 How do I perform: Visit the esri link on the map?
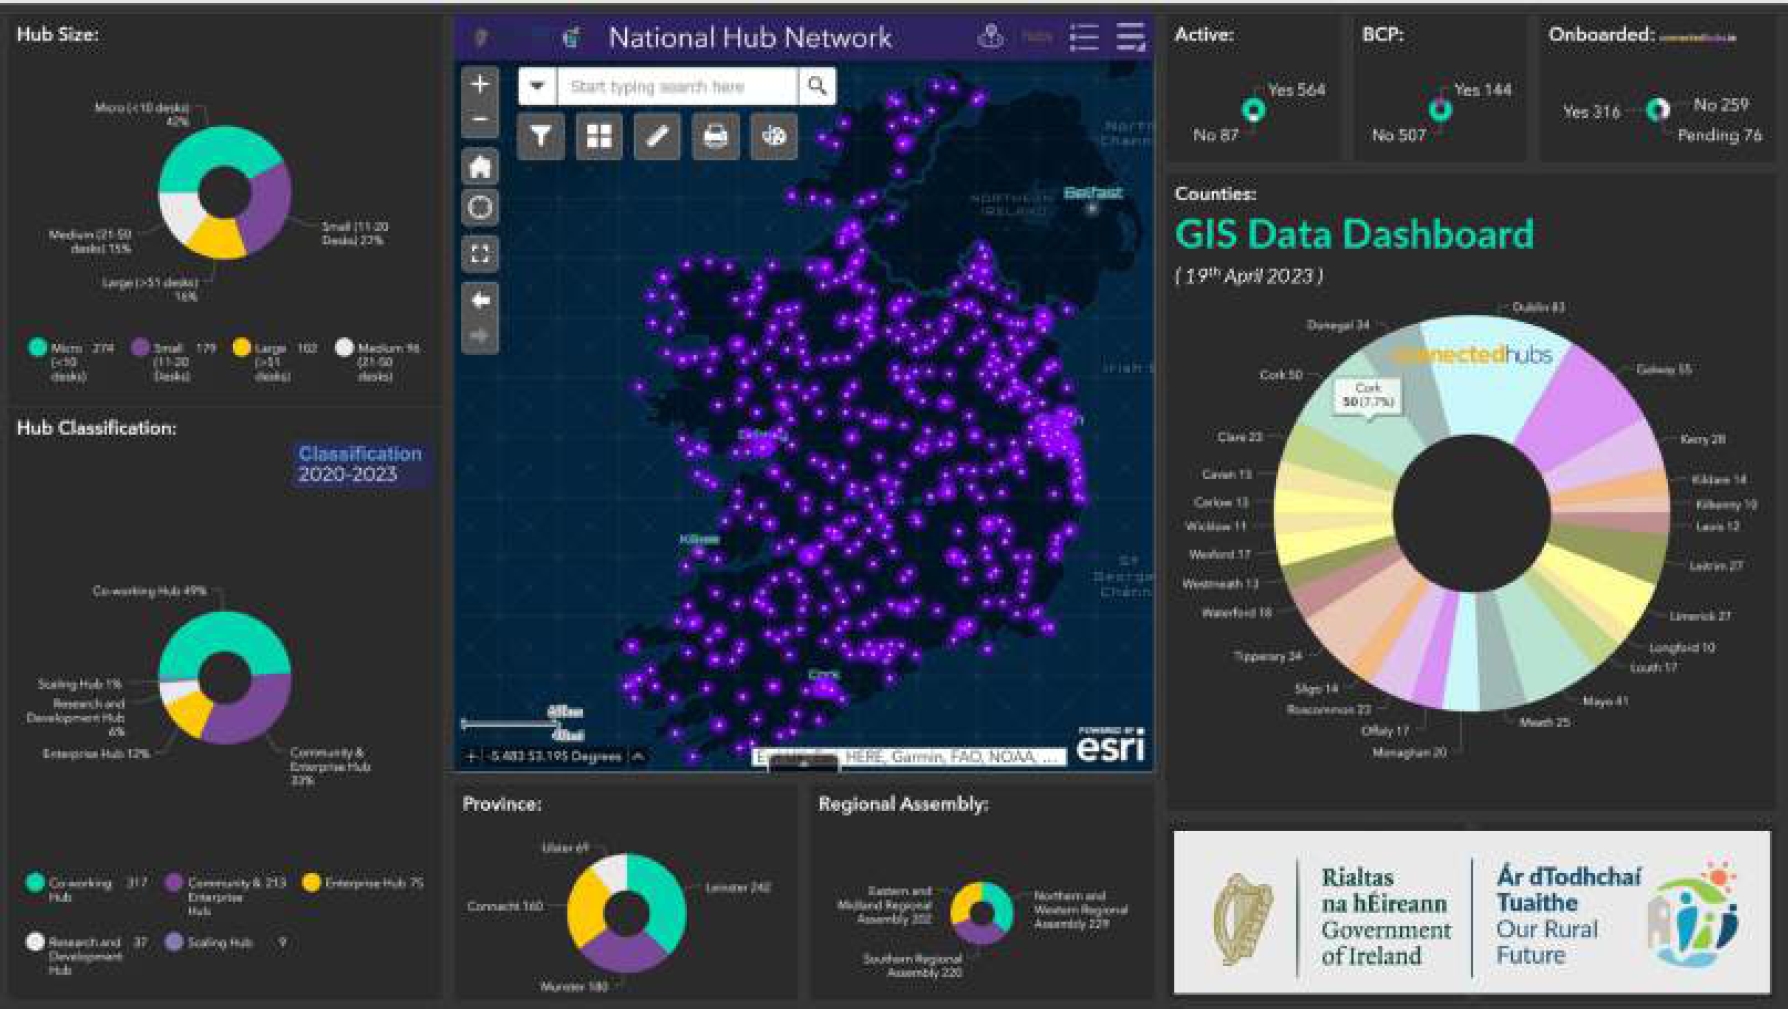[1110, 748]
